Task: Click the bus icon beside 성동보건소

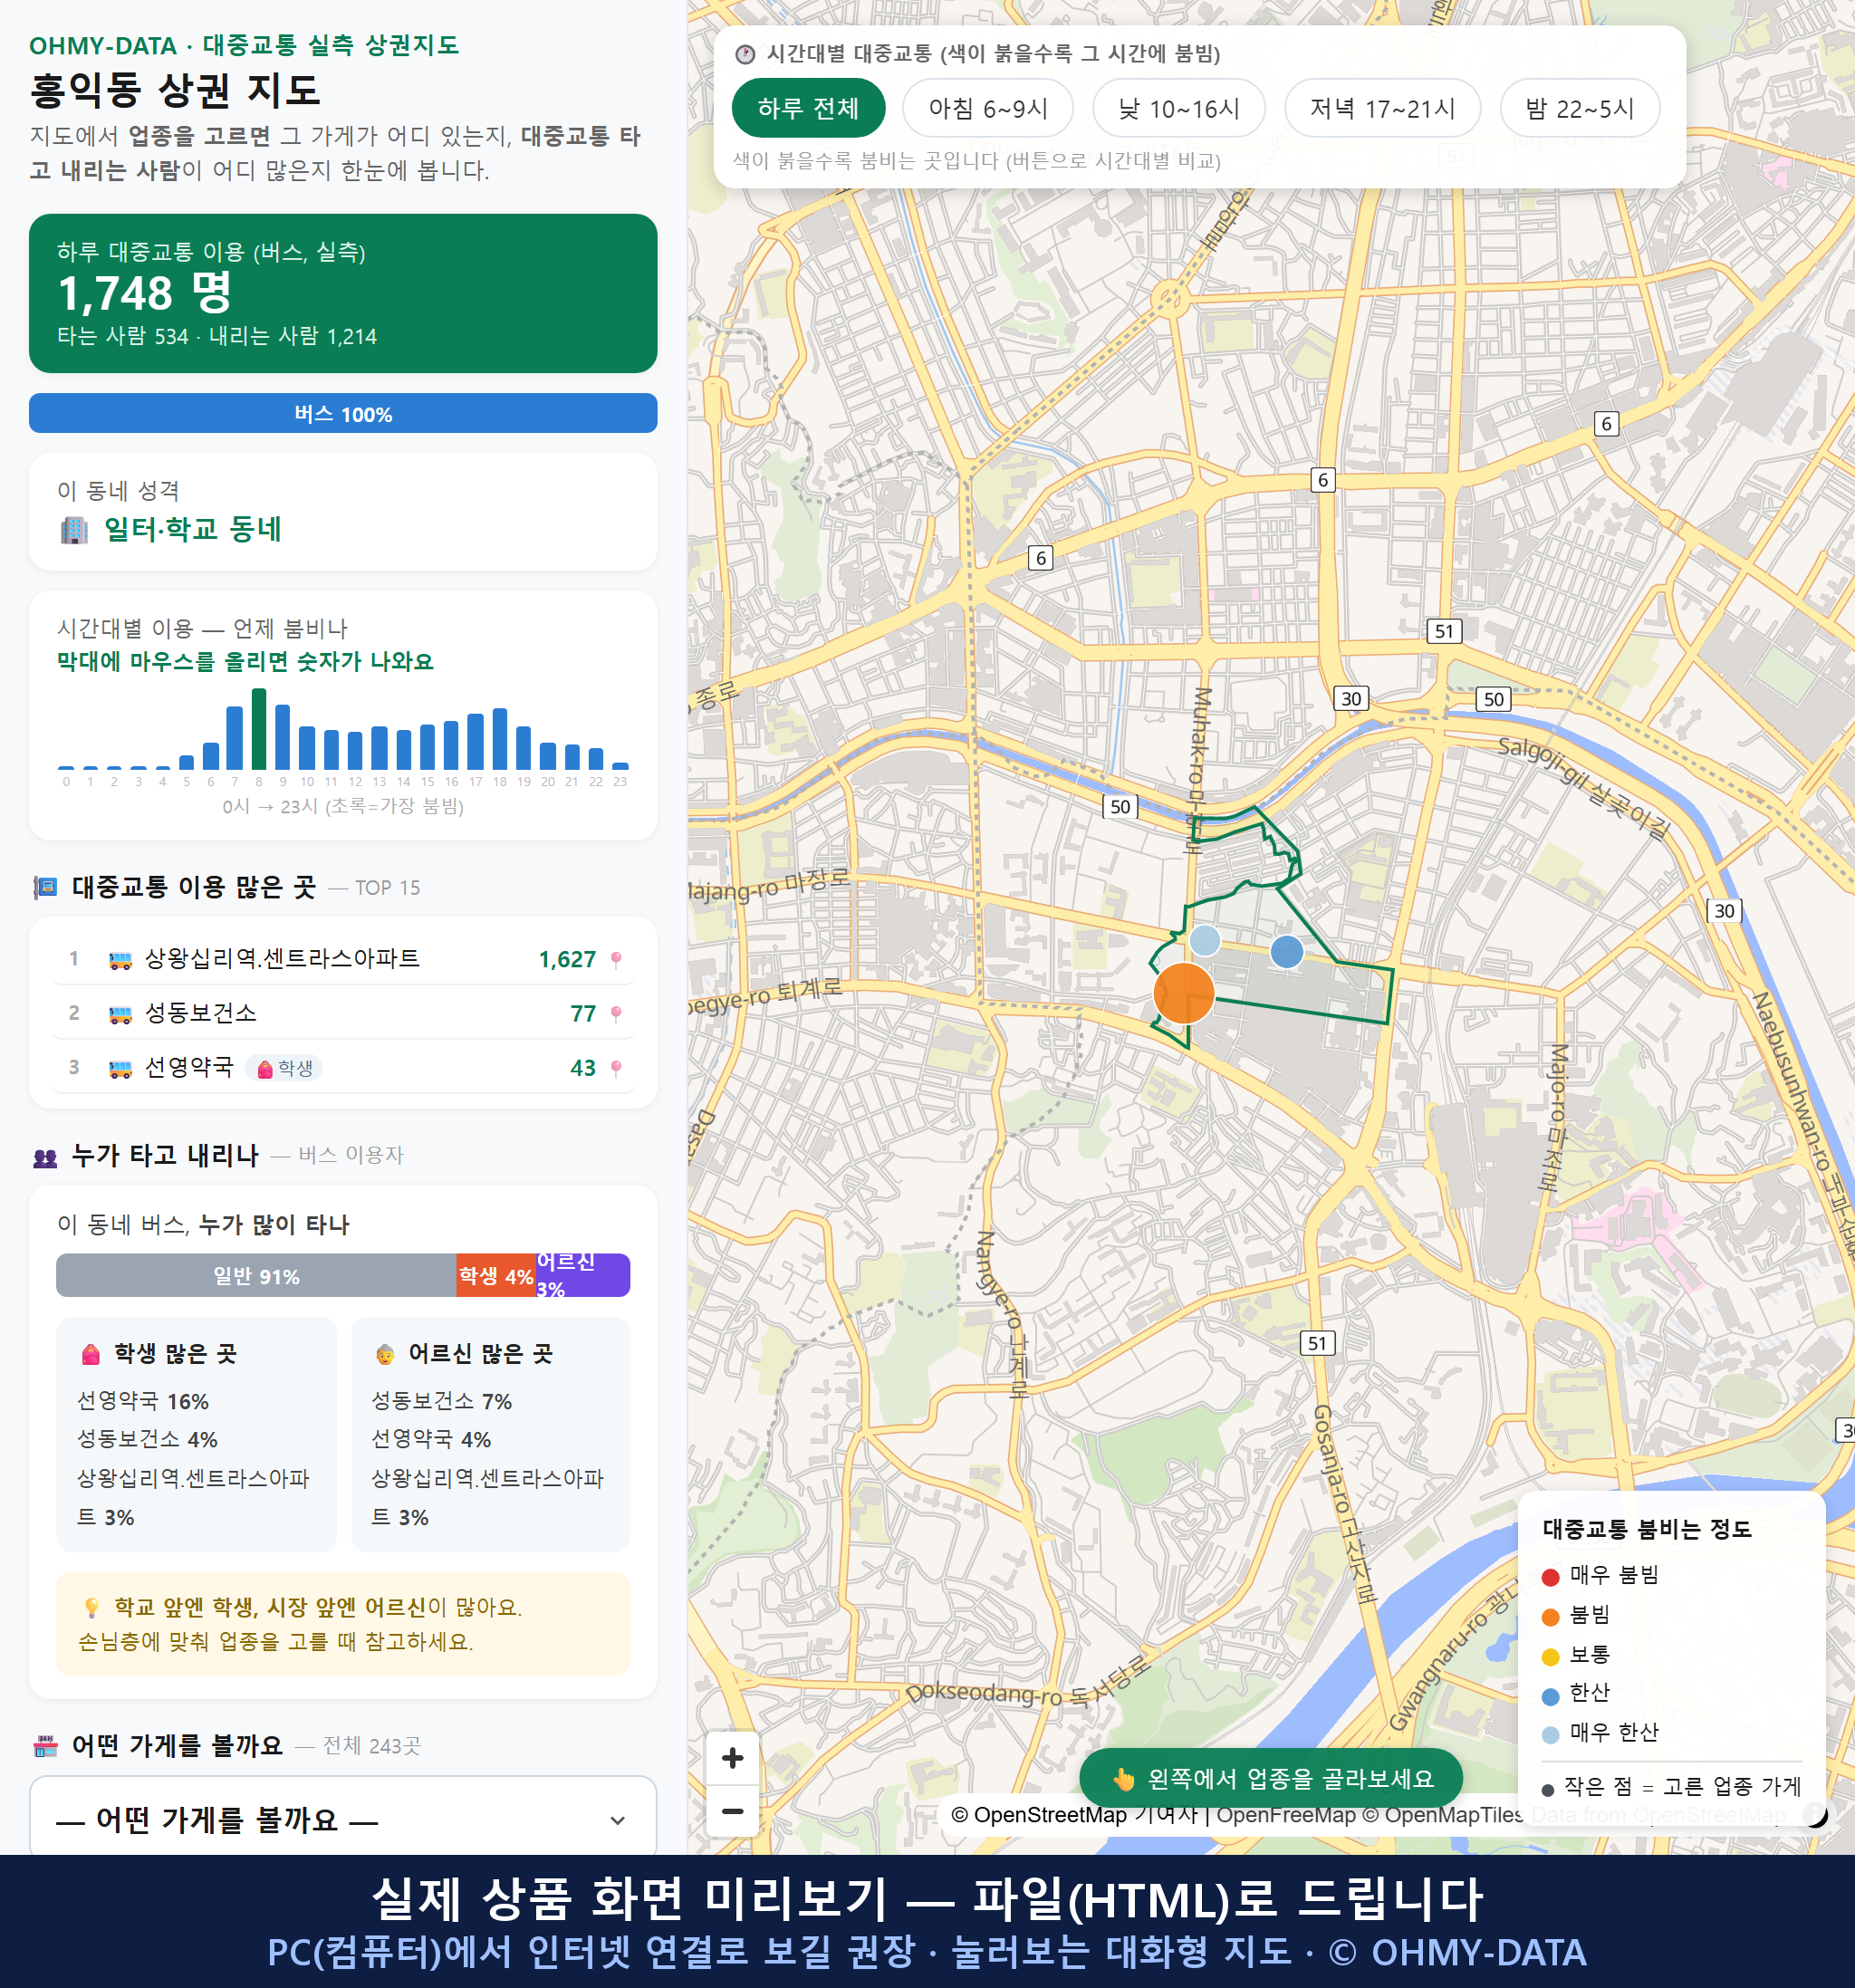Action: pos(120,1014)
